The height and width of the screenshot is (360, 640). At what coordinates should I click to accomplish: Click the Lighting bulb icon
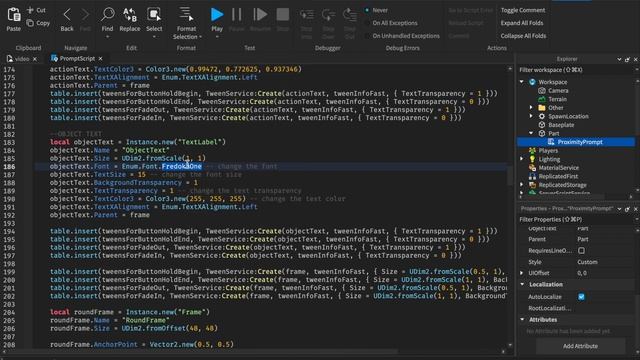[x=532, y=159]
